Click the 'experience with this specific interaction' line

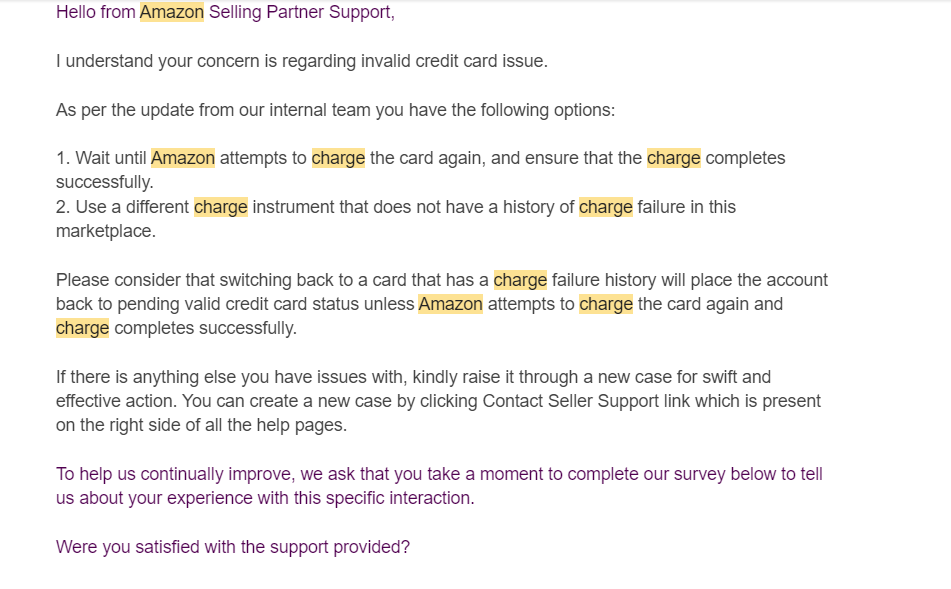pos(265,498)
